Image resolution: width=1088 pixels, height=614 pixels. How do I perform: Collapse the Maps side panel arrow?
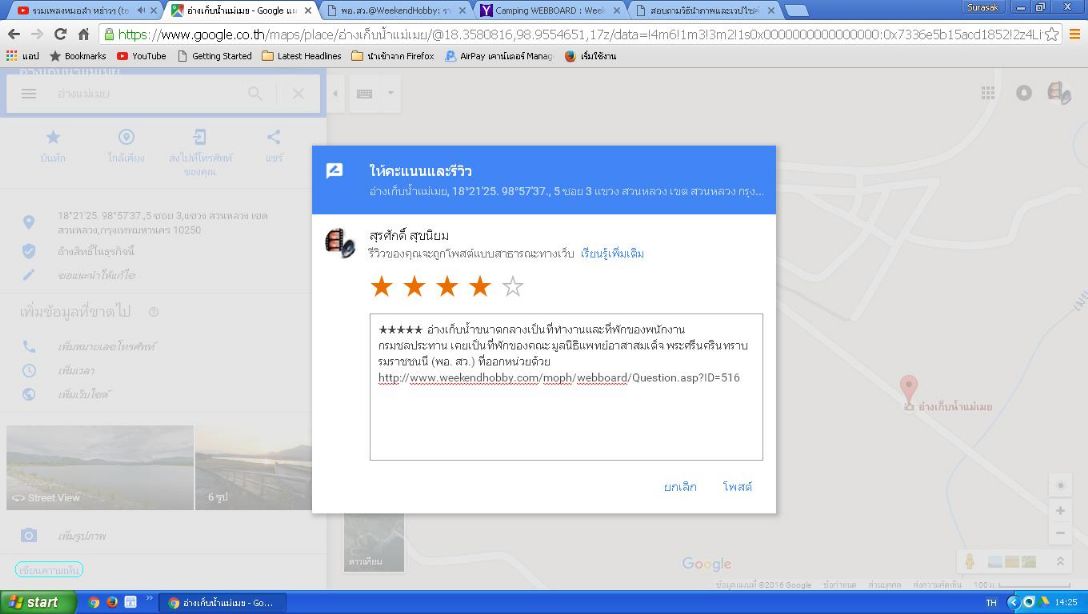335,93
